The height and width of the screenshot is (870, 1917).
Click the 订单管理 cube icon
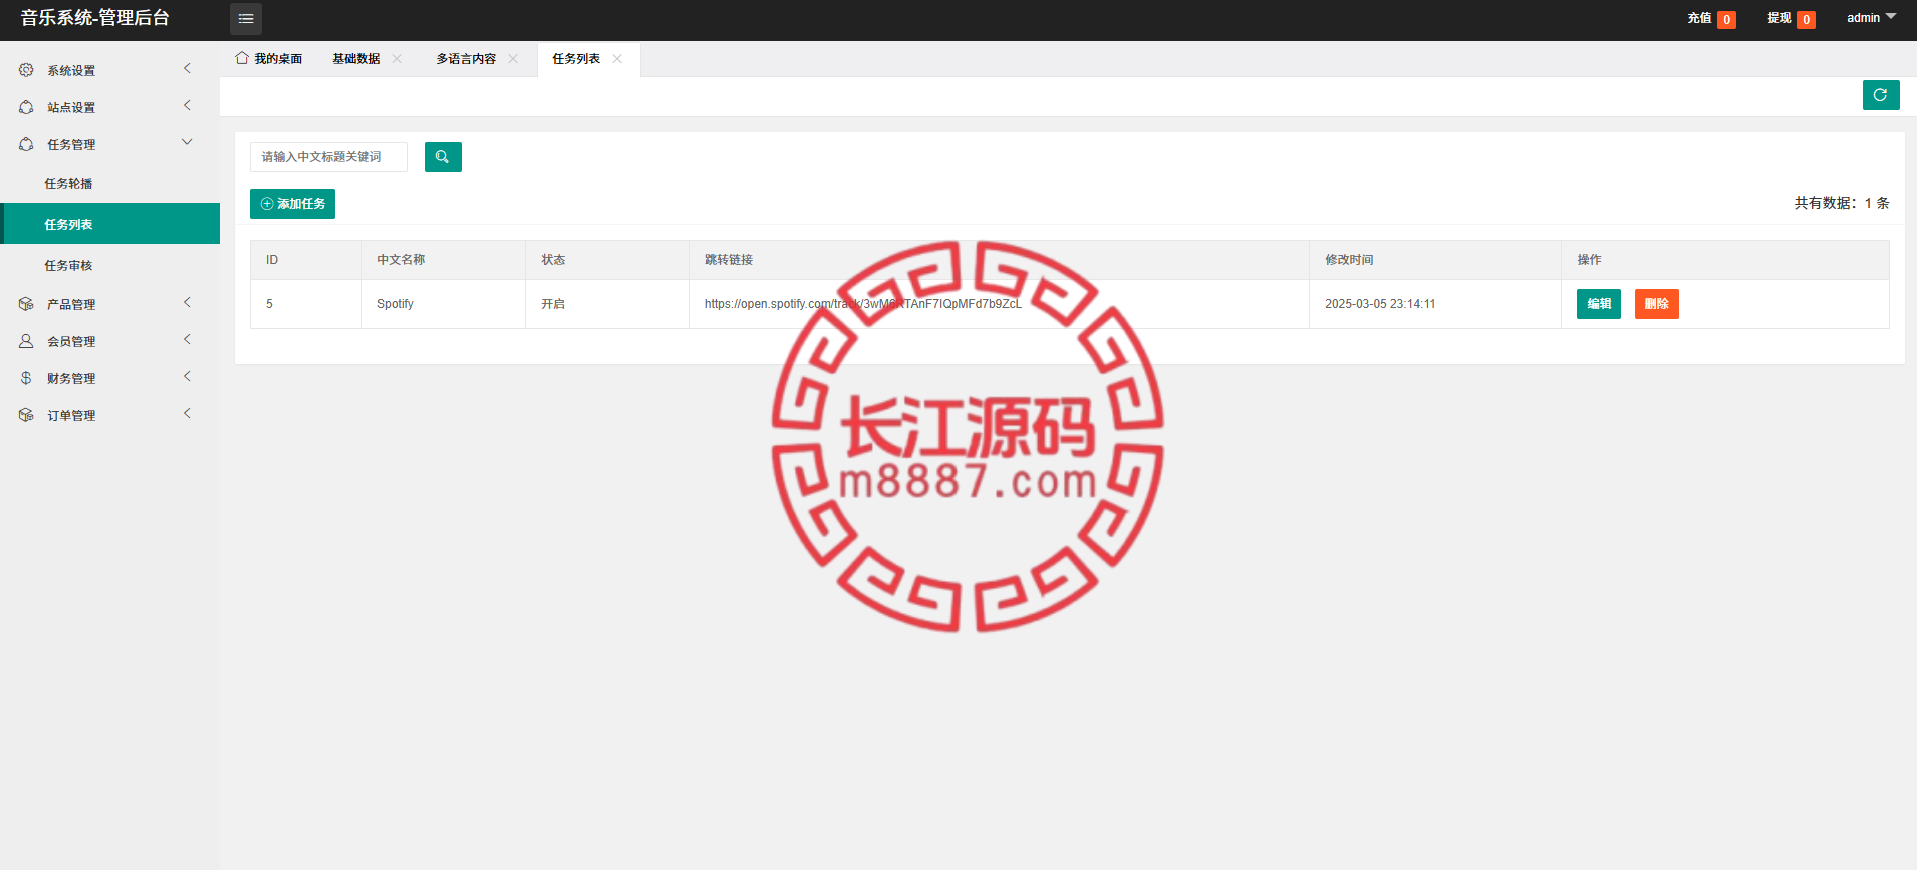[26, 415]
